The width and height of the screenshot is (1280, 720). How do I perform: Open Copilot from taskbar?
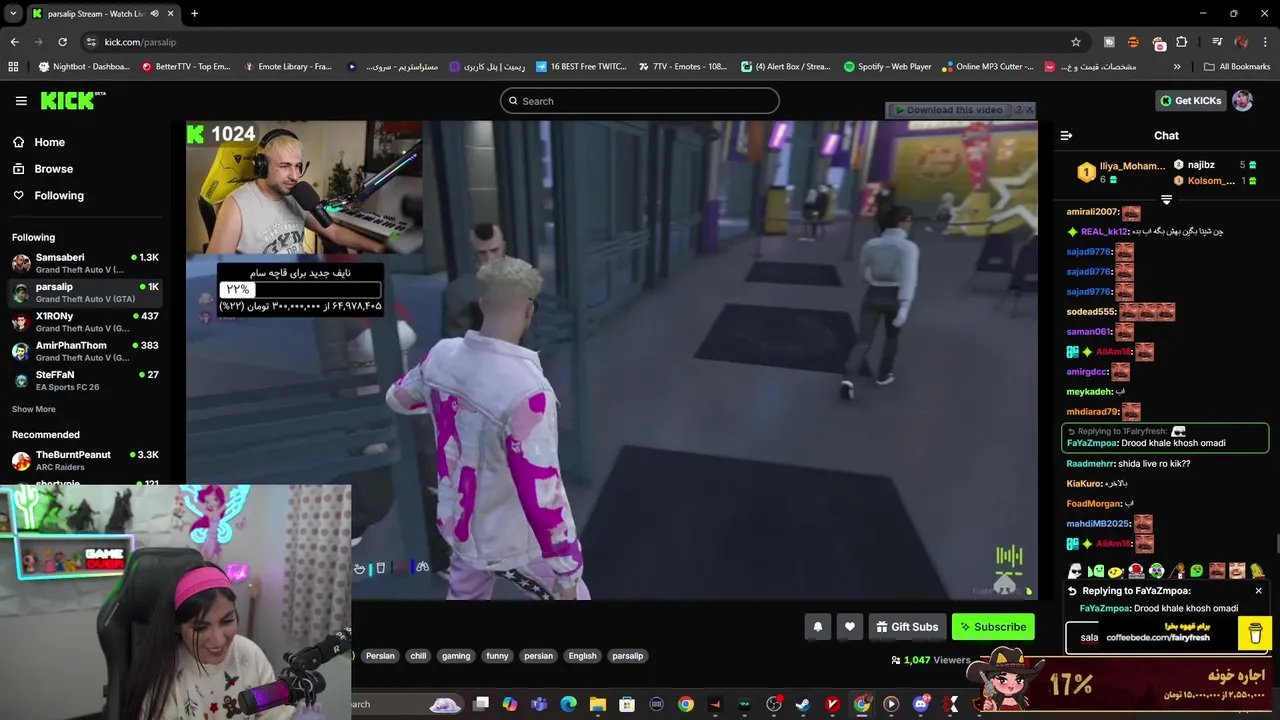(510, 704)
